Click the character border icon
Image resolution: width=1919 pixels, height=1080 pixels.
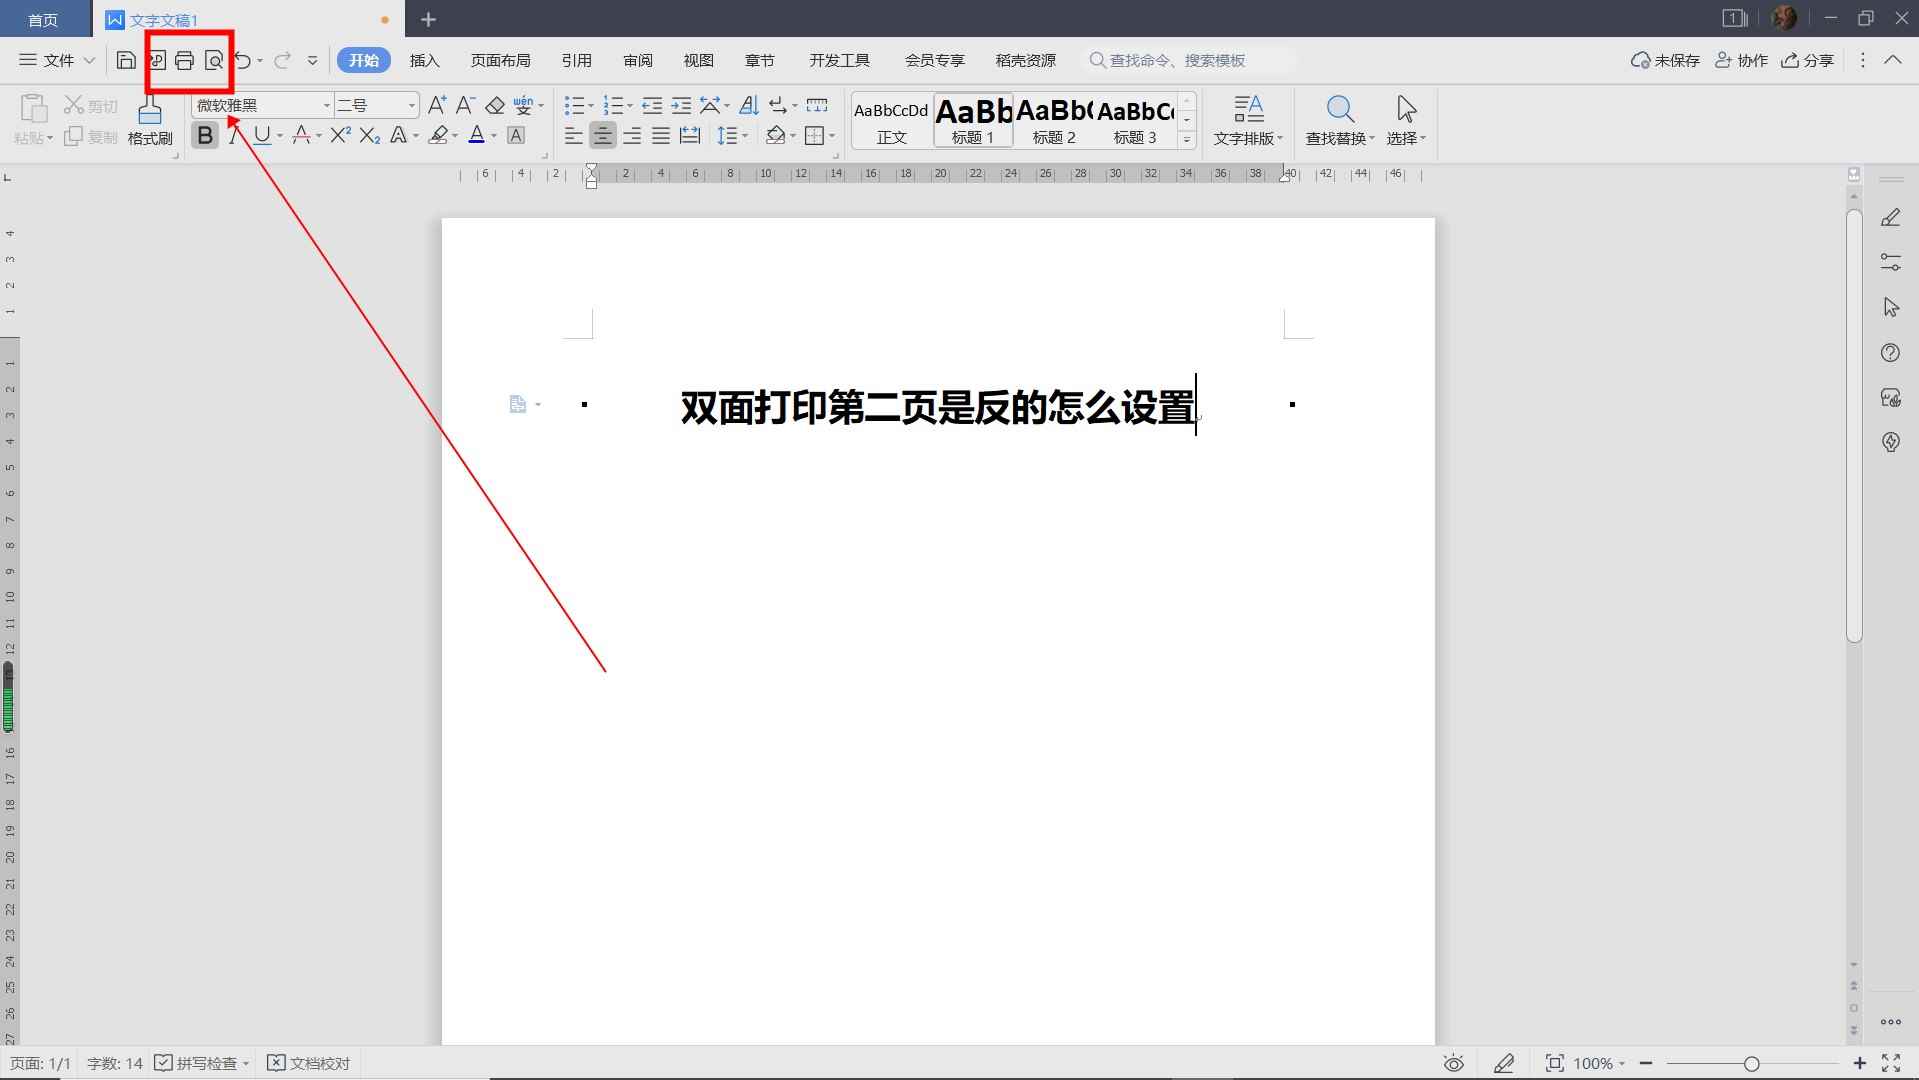tap(515, 135)
